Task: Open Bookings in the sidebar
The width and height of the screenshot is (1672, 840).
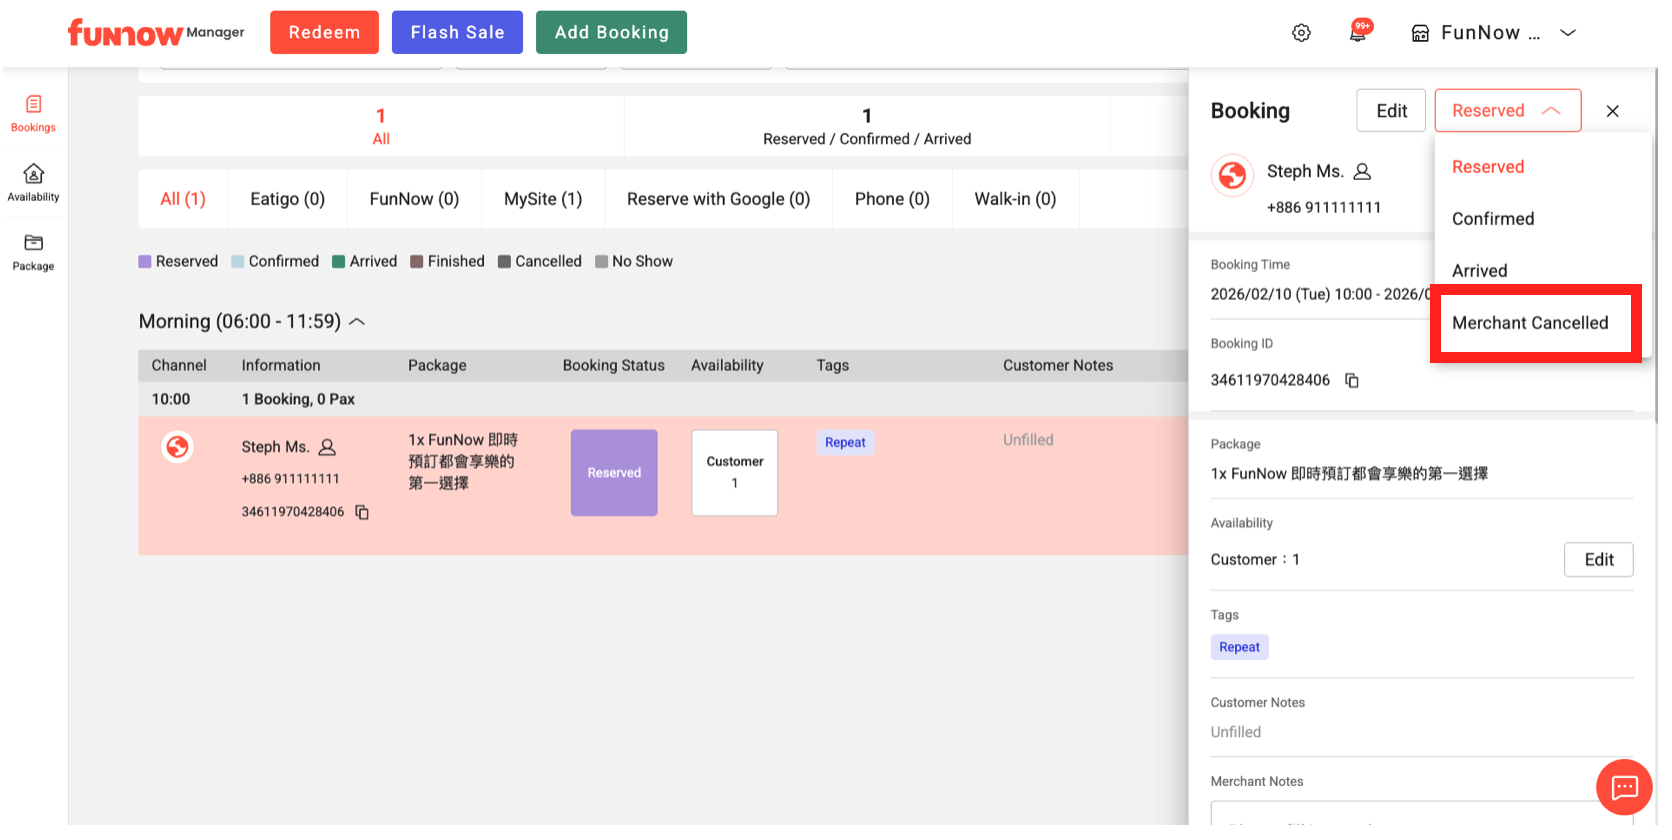Action: click(33, 113)
